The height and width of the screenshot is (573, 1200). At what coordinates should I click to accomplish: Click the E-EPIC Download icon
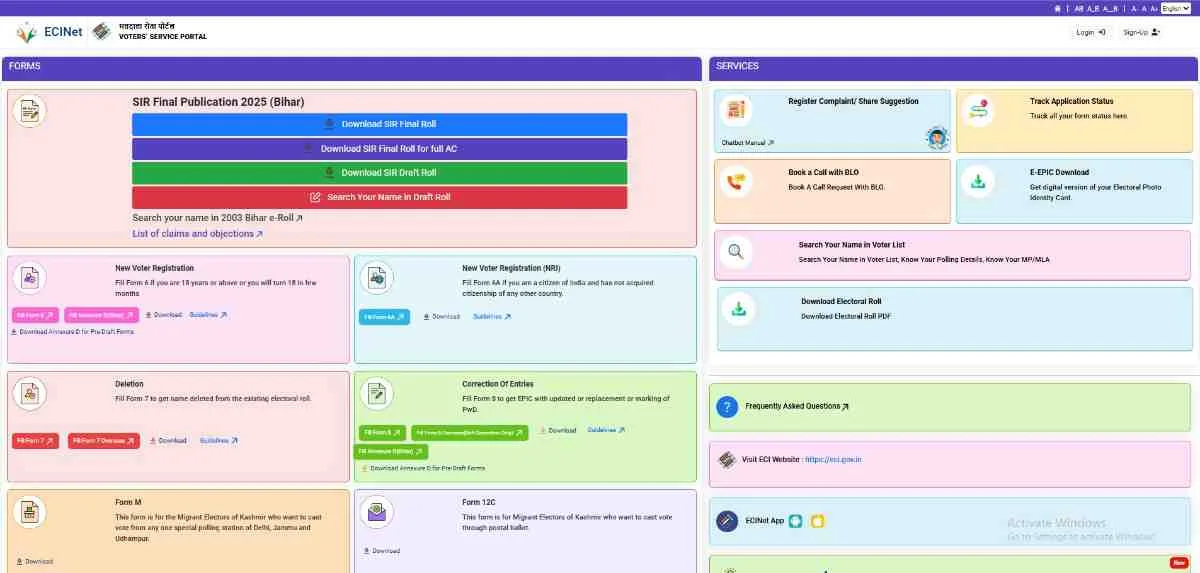[979, 181]
